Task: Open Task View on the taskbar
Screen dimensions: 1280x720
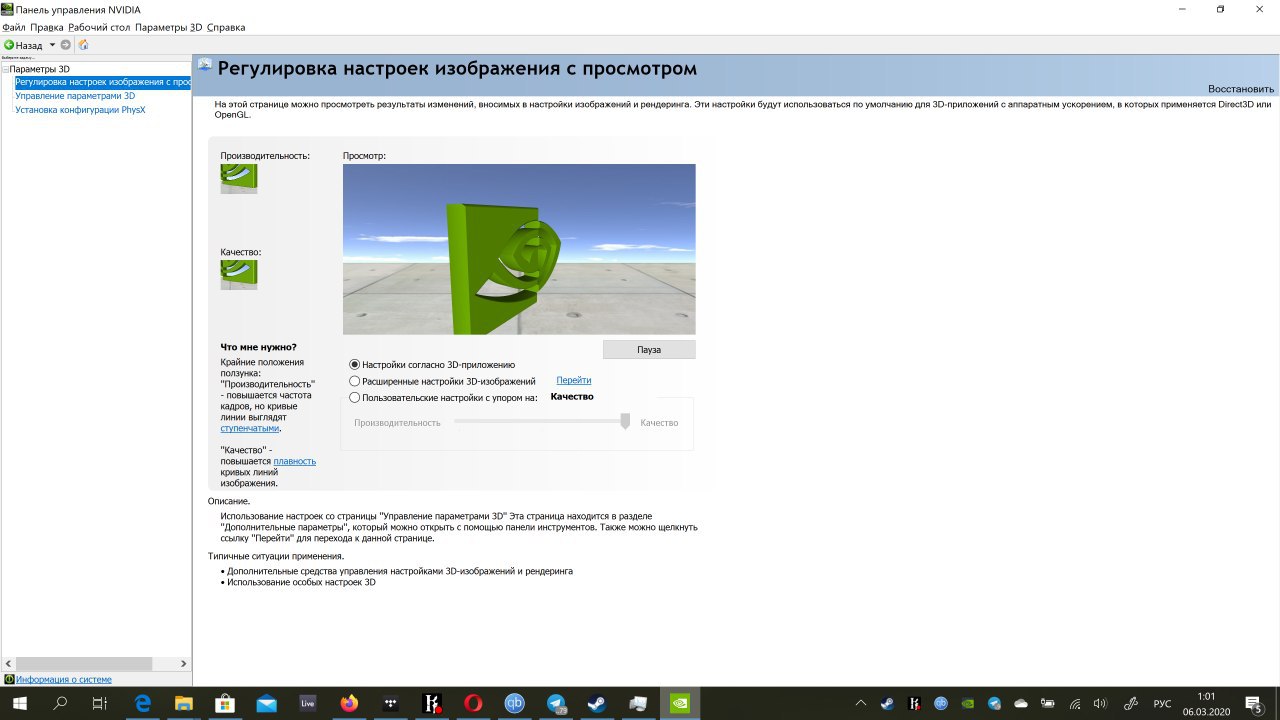Action: point(100,703)
